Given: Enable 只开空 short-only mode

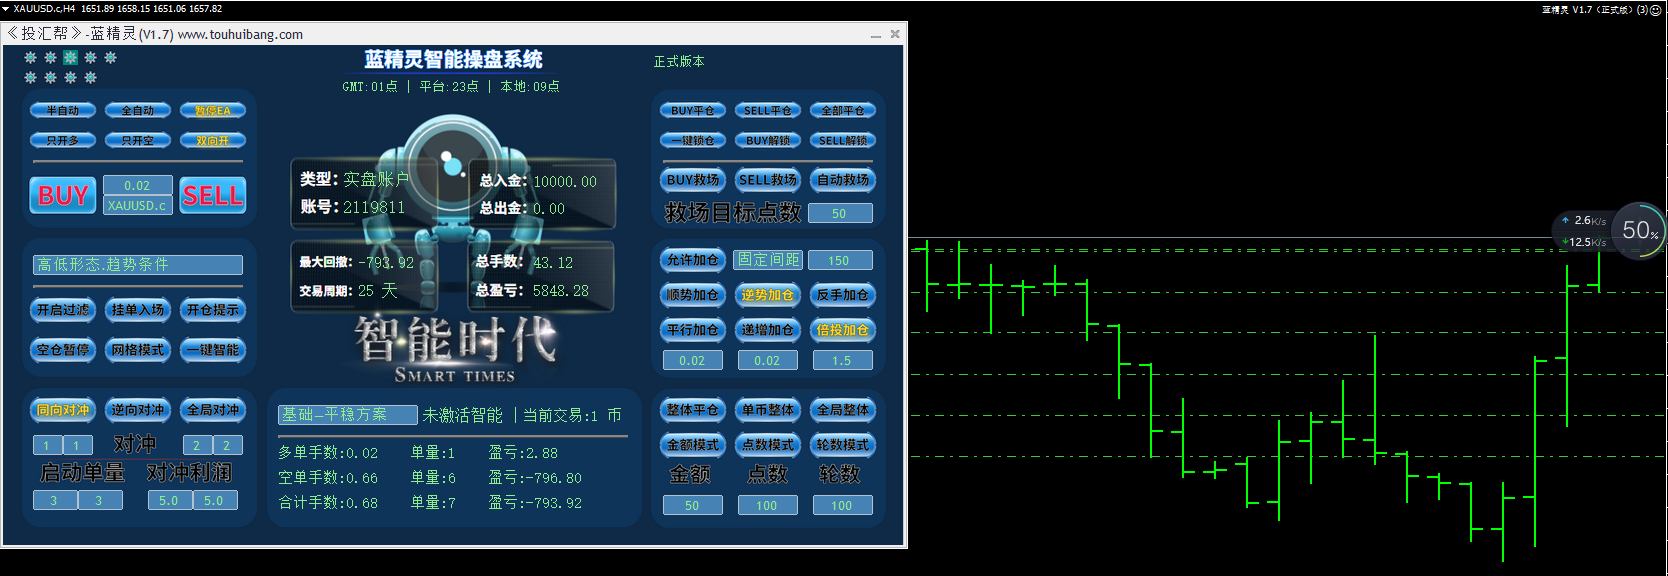Looking at the screenshot, I should 138,141.
